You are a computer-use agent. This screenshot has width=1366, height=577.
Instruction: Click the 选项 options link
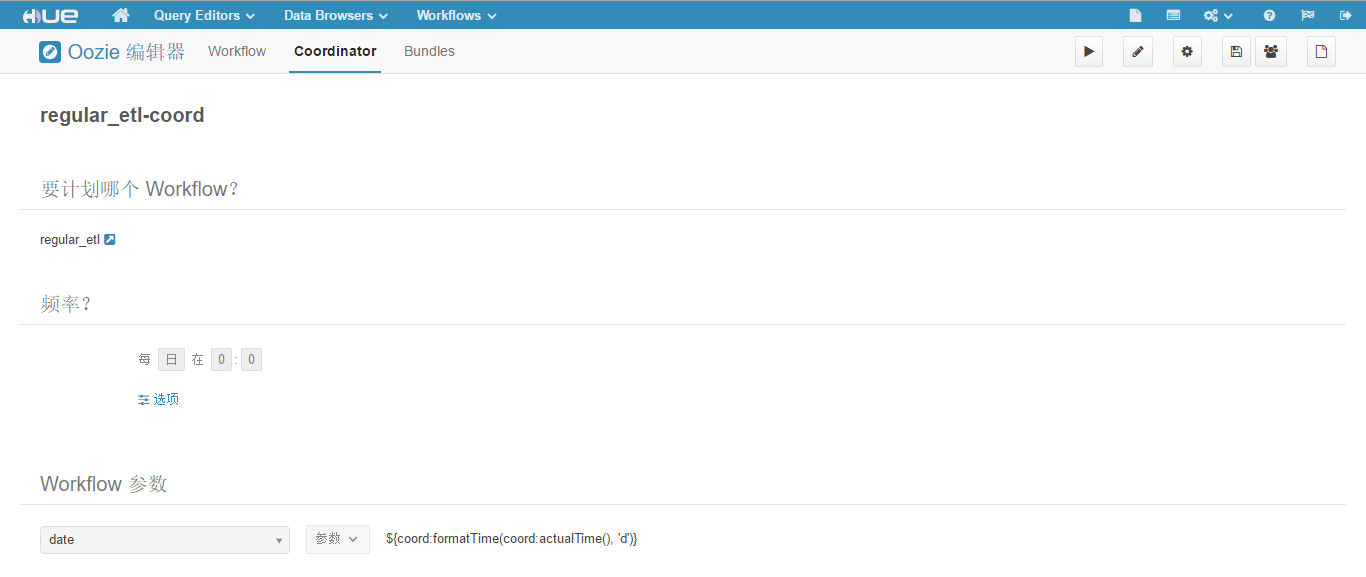166,399
